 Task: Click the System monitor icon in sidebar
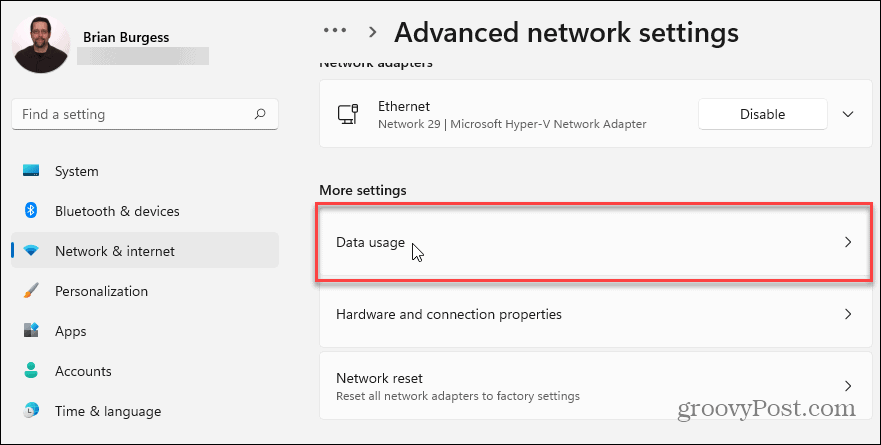coord(31,172)
